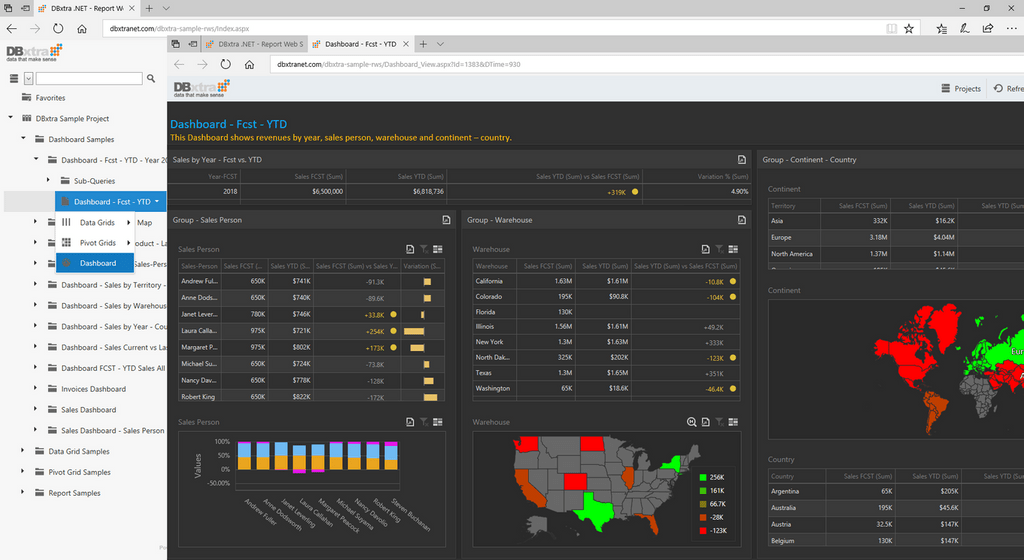Expand the Data Grid Samples folder
The height and width of the screenshot is (560, 1024).
(x=22, y=451)
